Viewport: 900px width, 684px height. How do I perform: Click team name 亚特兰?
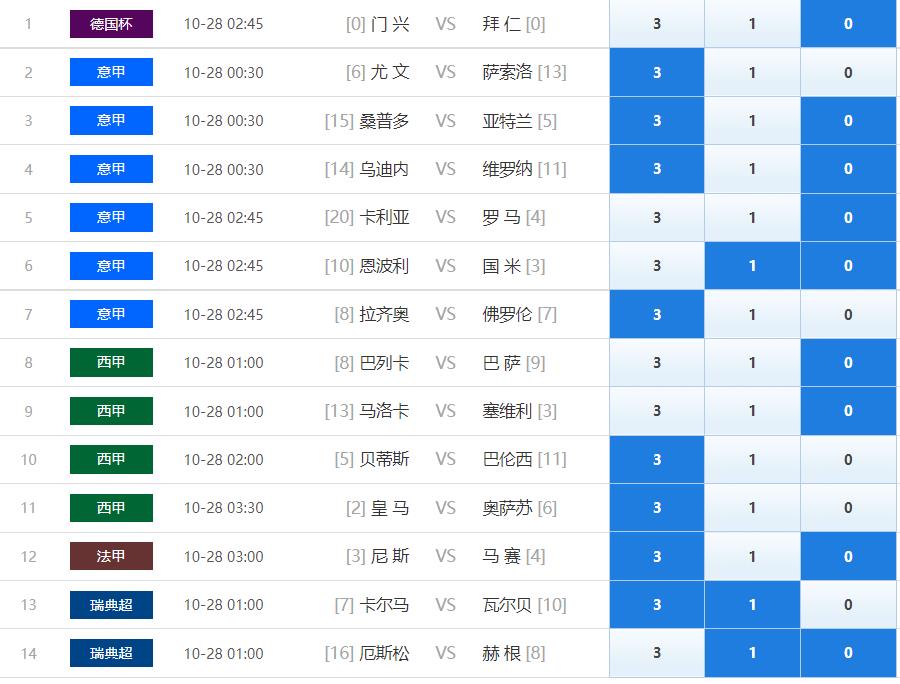507,121
